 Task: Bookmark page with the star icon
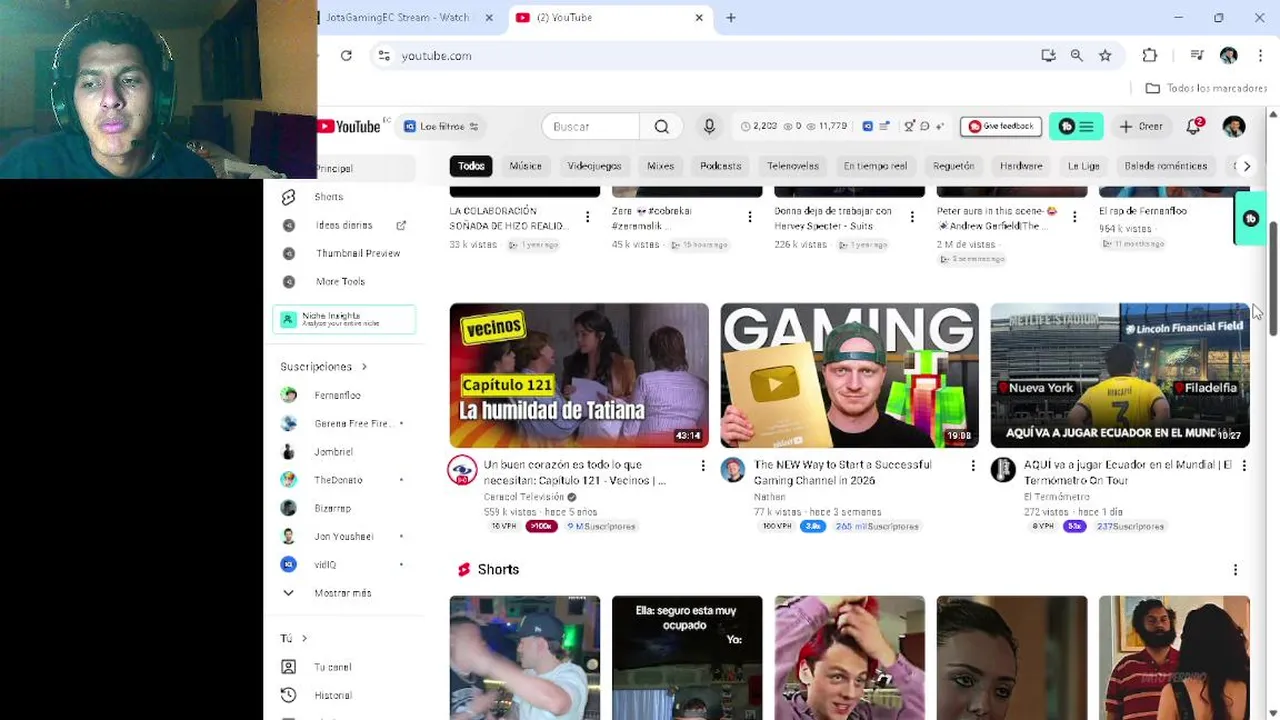pyautogui.click(x=1105, y=56)
